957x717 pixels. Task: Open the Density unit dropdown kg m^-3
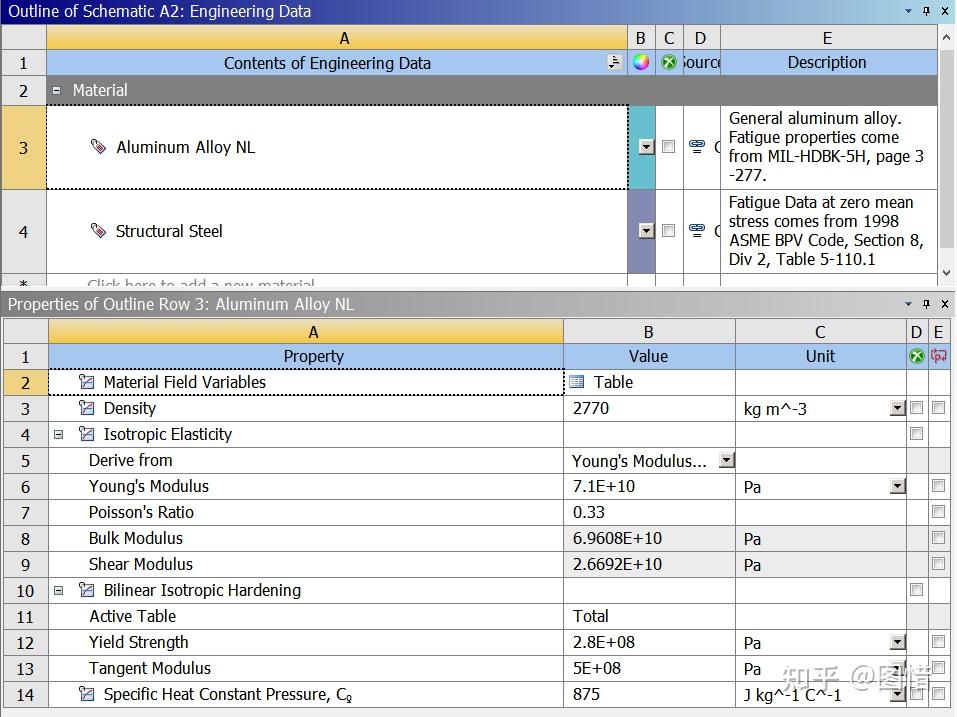point(898,408)
